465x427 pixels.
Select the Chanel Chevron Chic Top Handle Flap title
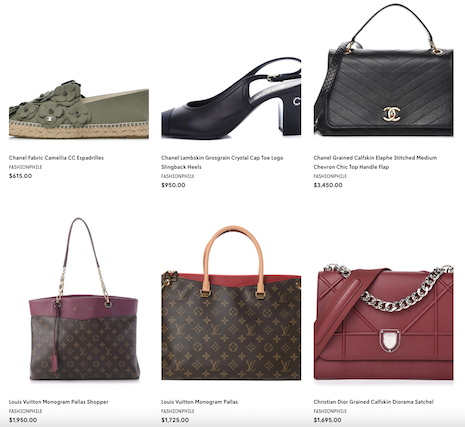pos(375,162)
